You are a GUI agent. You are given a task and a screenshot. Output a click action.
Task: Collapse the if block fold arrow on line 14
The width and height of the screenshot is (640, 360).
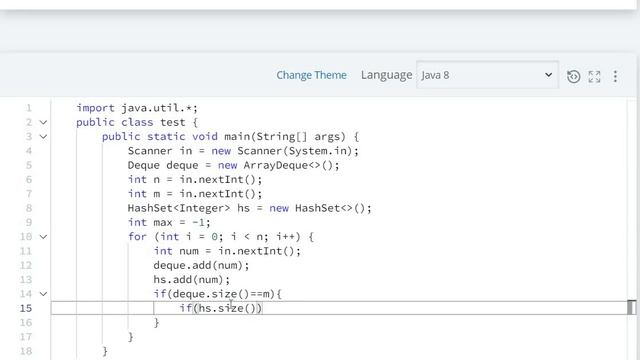(x=43, y=294)
